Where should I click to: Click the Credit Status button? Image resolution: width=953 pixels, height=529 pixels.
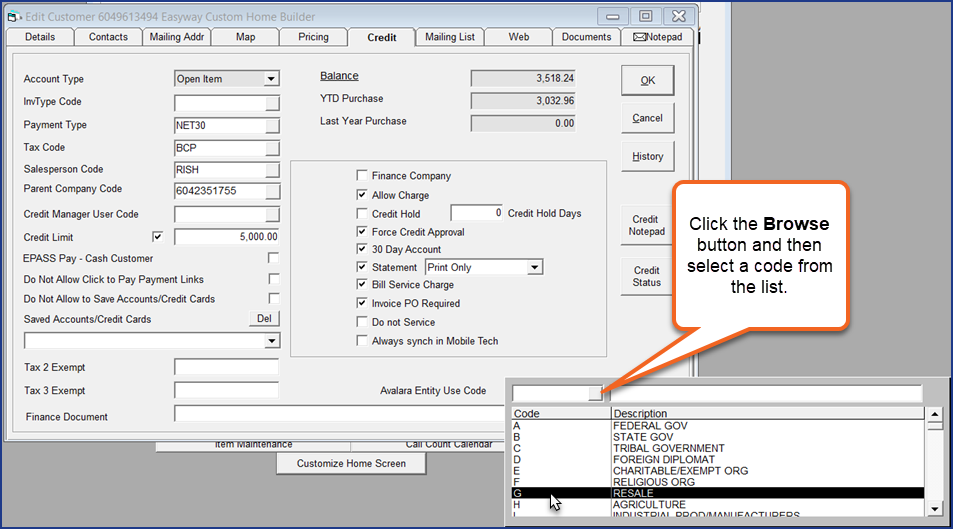646,276
